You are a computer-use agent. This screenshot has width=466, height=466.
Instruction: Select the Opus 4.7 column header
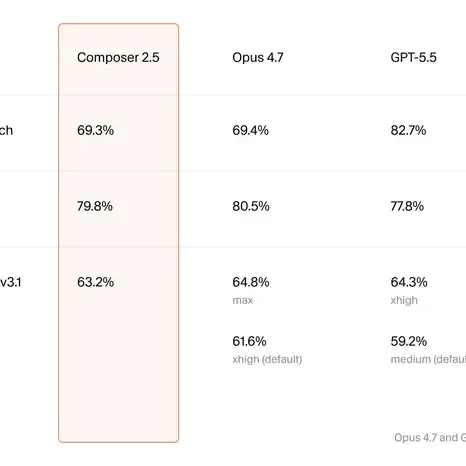258,57
